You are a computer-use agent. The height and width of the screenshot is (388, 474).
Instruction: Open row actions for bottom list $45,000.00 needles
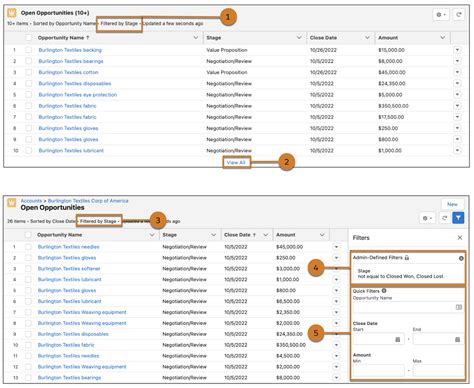pos(336,247)
